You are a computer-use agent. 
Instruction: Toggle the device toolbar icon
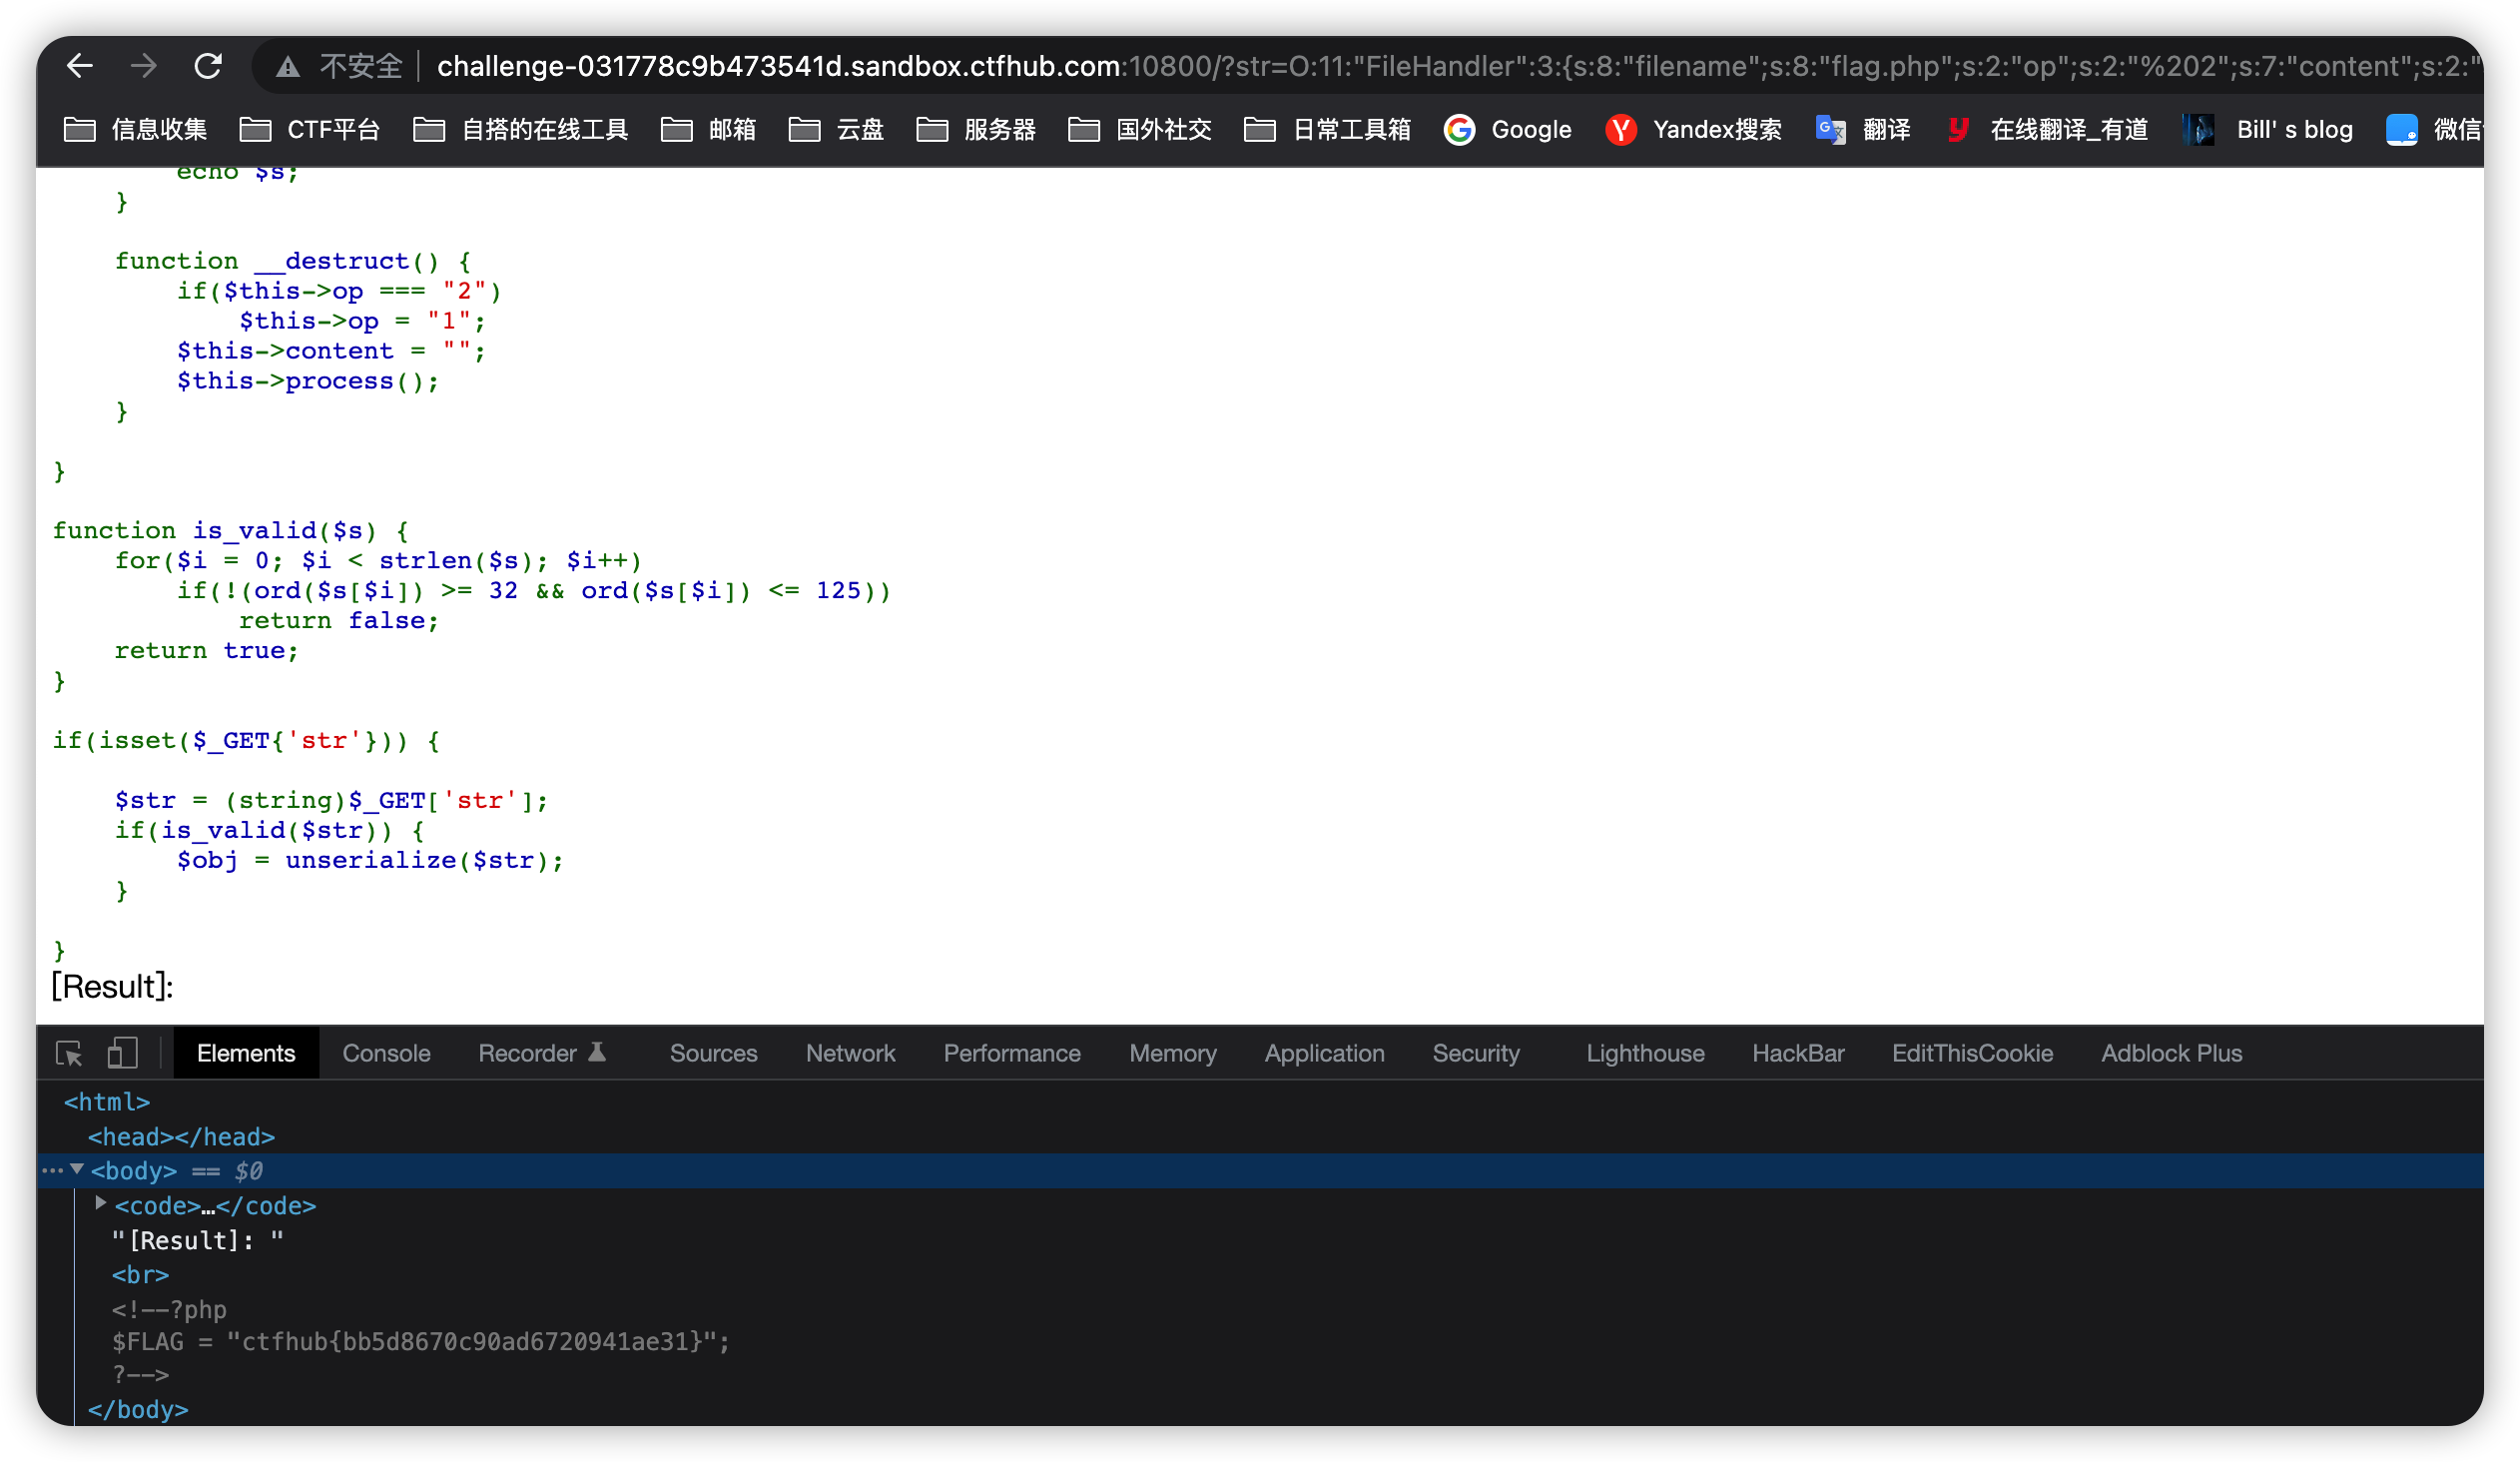[x=122, y=1053]
